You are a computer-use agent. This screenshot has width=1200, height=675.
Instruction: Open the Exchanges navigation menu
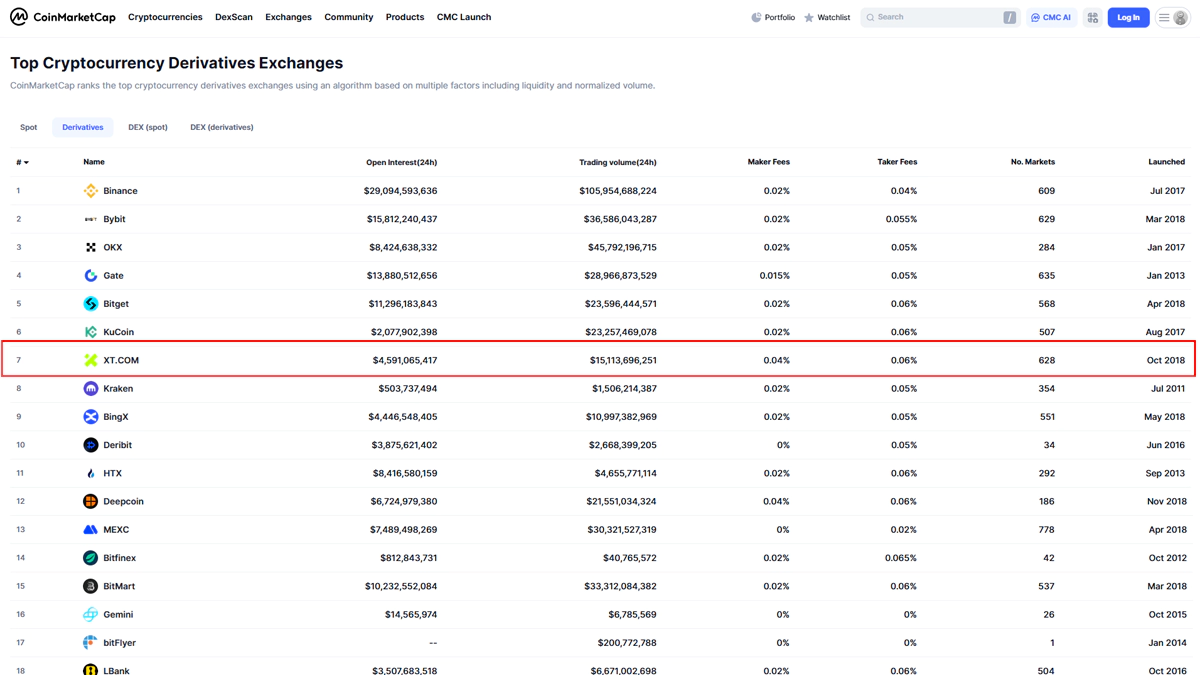(x=288, y=17)
